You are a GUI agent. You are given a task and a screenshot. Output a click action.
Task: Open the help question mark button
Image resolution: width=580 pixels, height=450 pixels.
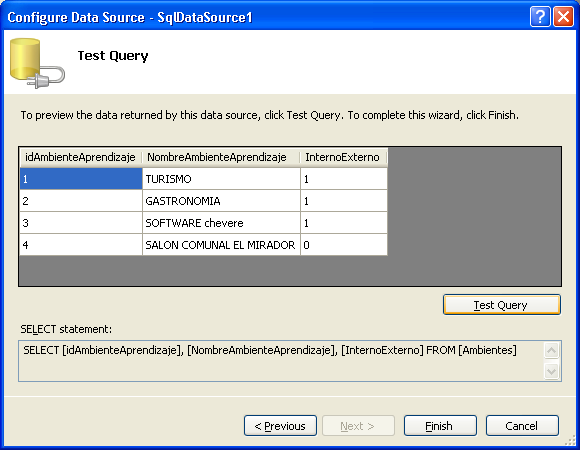(x=540, y=17)
